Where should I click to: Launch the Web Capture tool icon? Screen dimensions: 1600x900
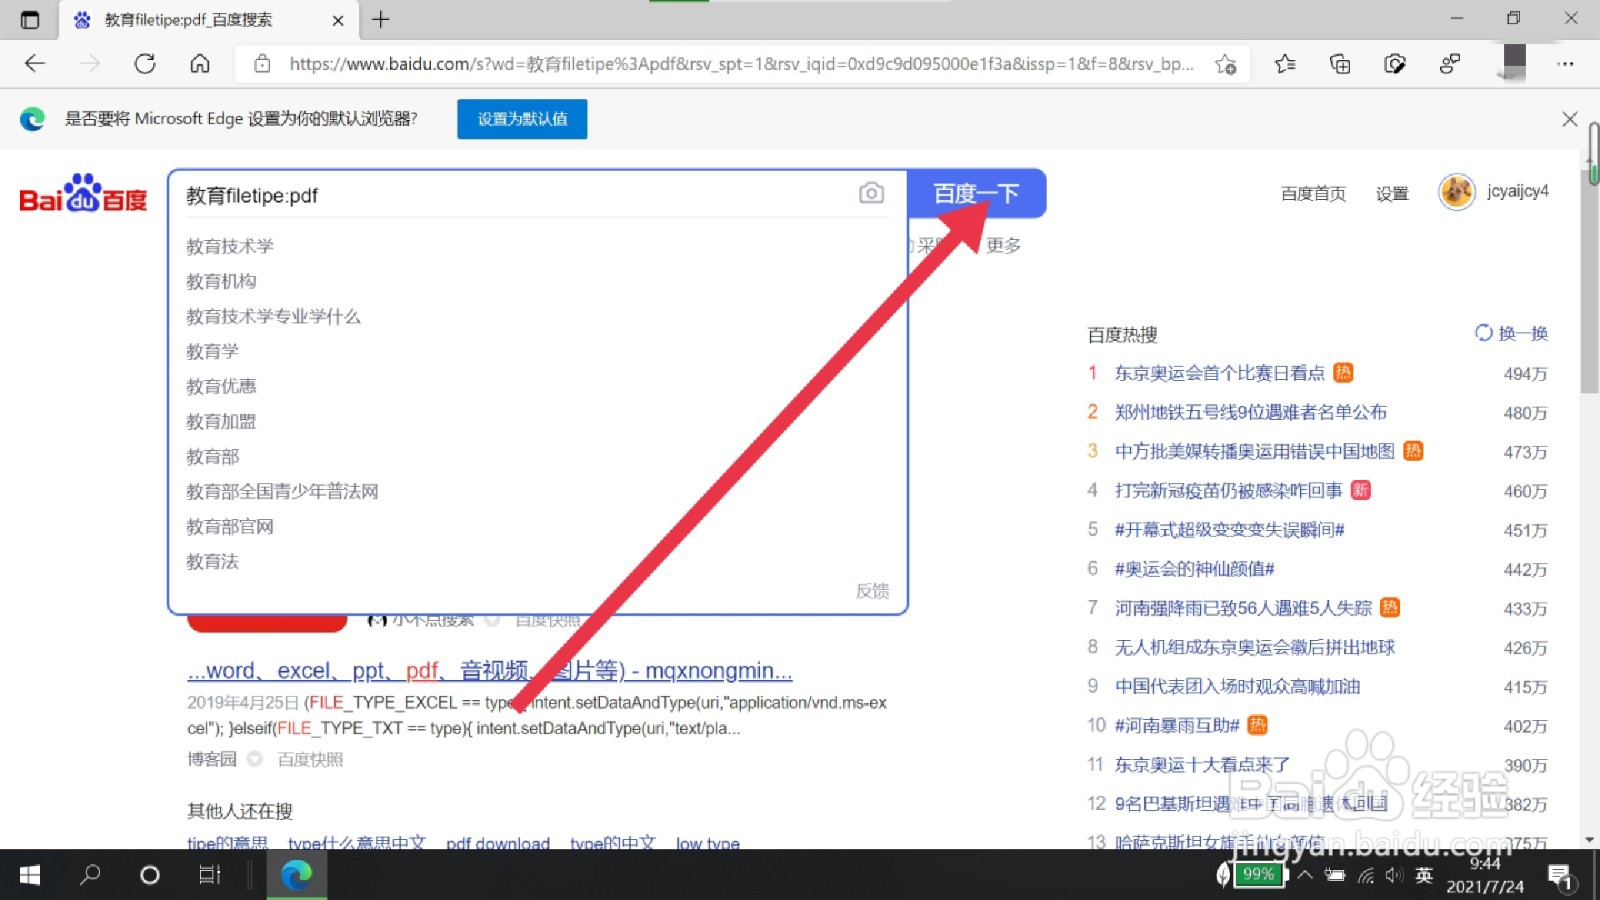click(1395, 63)
